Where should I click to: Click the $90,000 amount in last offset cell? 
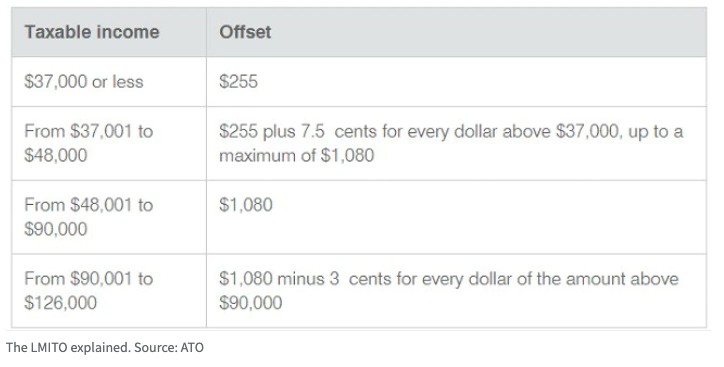click(x=250, y=303)
